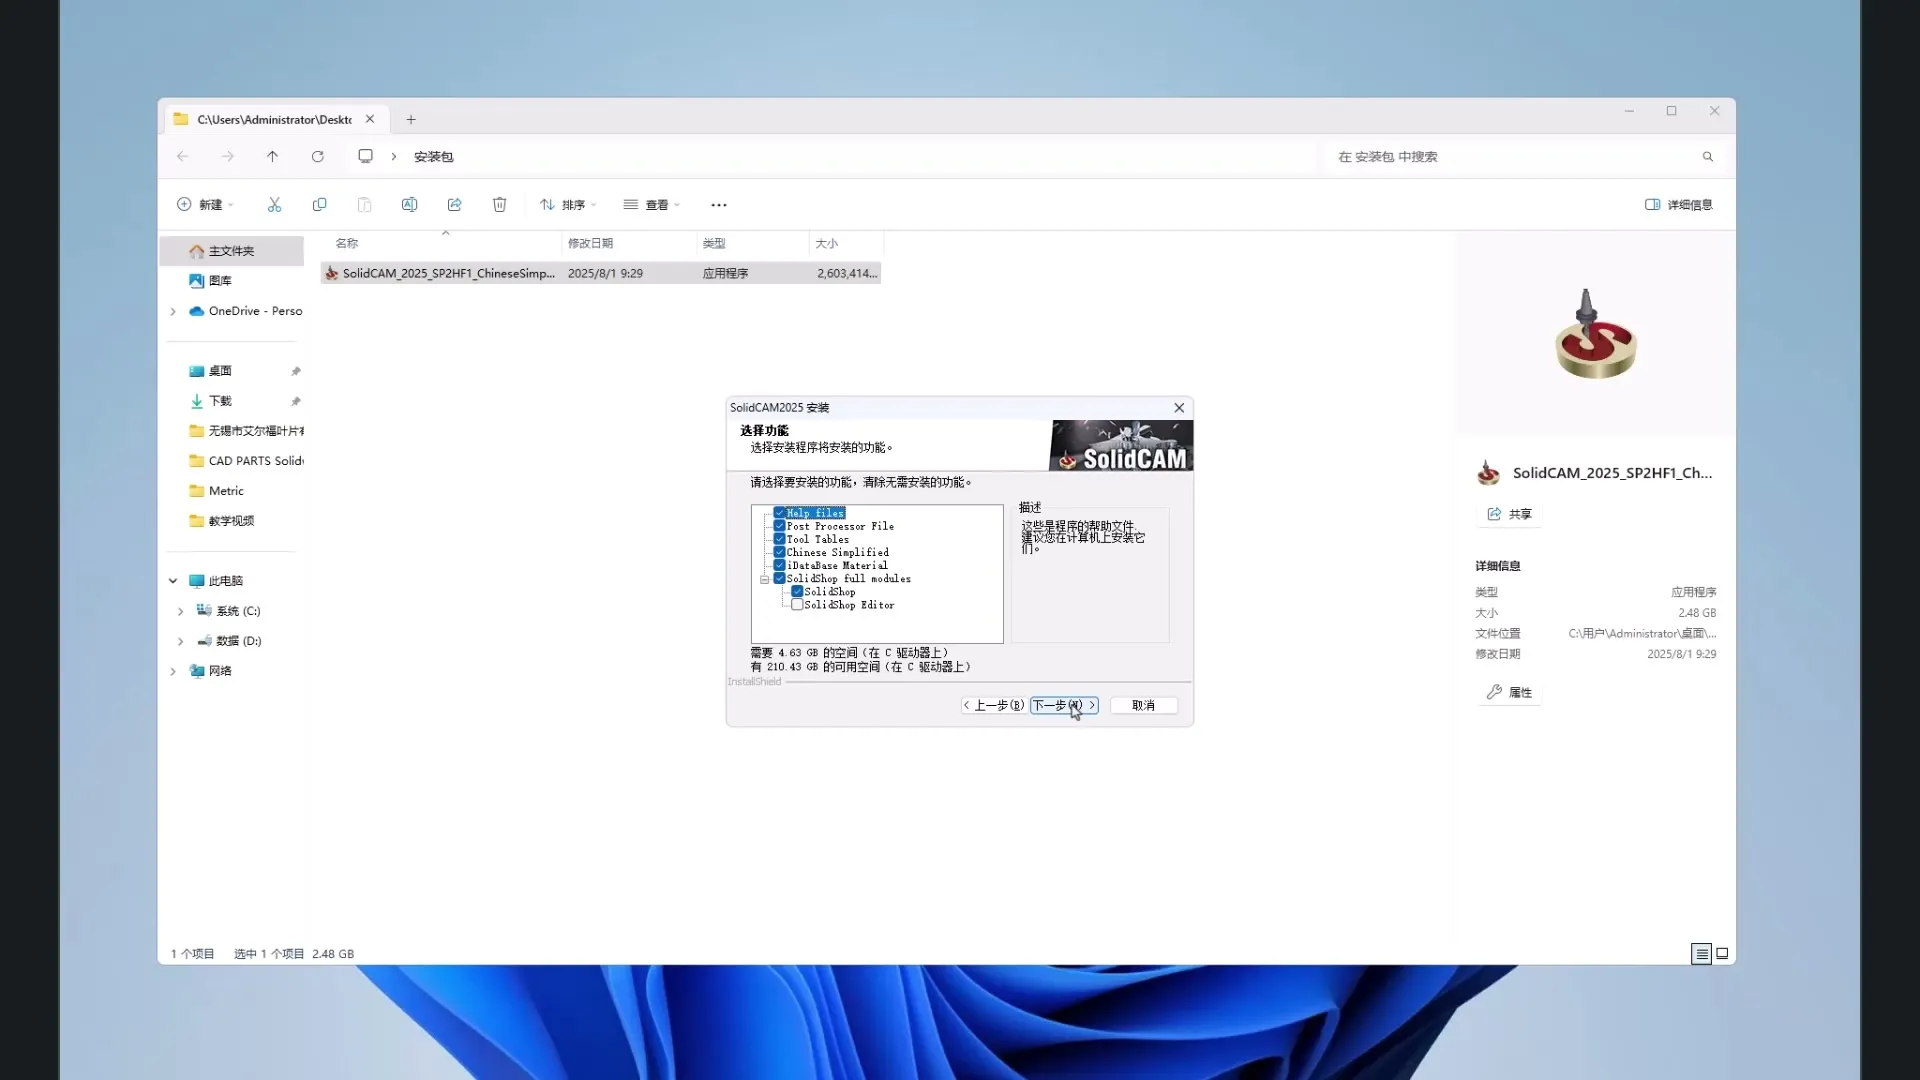
Task: Open the see-more ellipsis toolbar menu
Action: (x=719, y=204)
